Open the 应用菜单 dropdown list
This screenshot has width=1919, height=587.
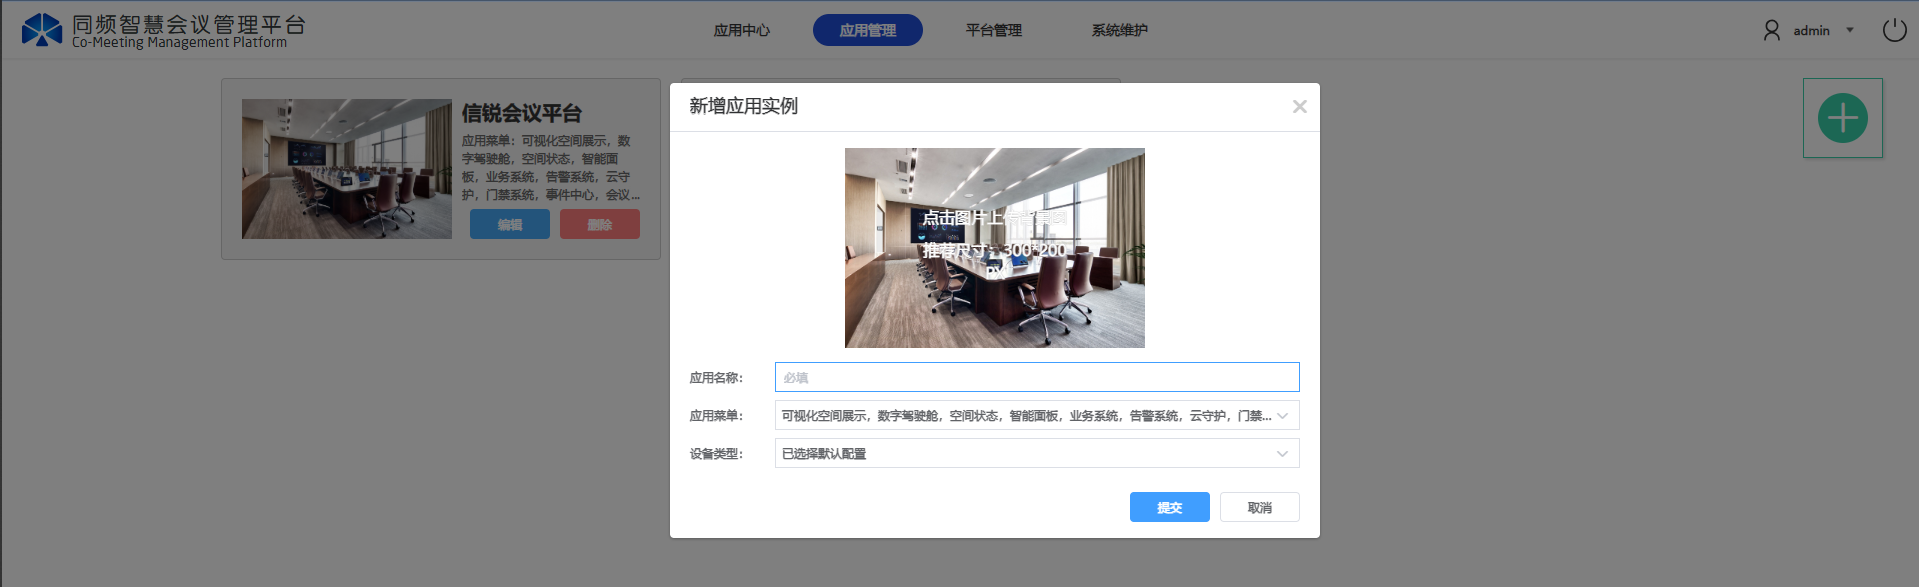1036,416
